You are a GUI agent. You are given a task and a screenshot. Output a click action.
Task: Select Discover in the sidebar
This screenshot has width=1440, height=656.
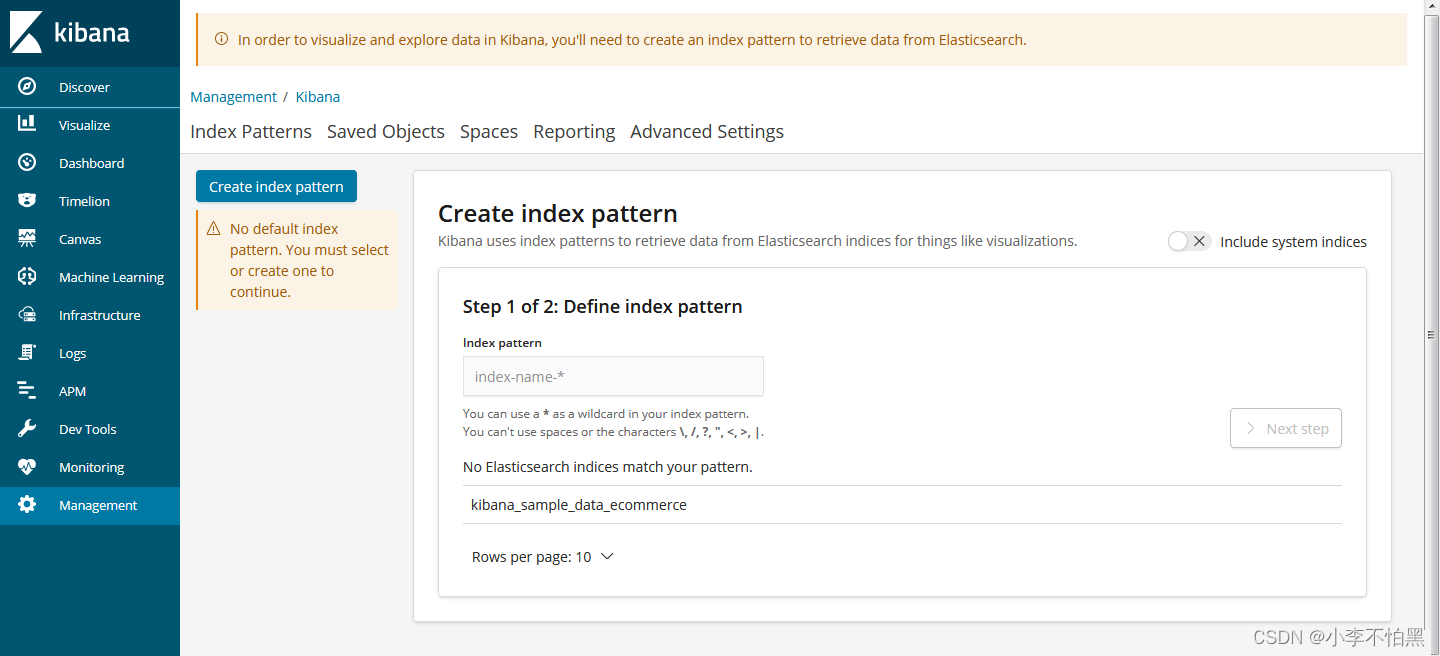(90, 87)
